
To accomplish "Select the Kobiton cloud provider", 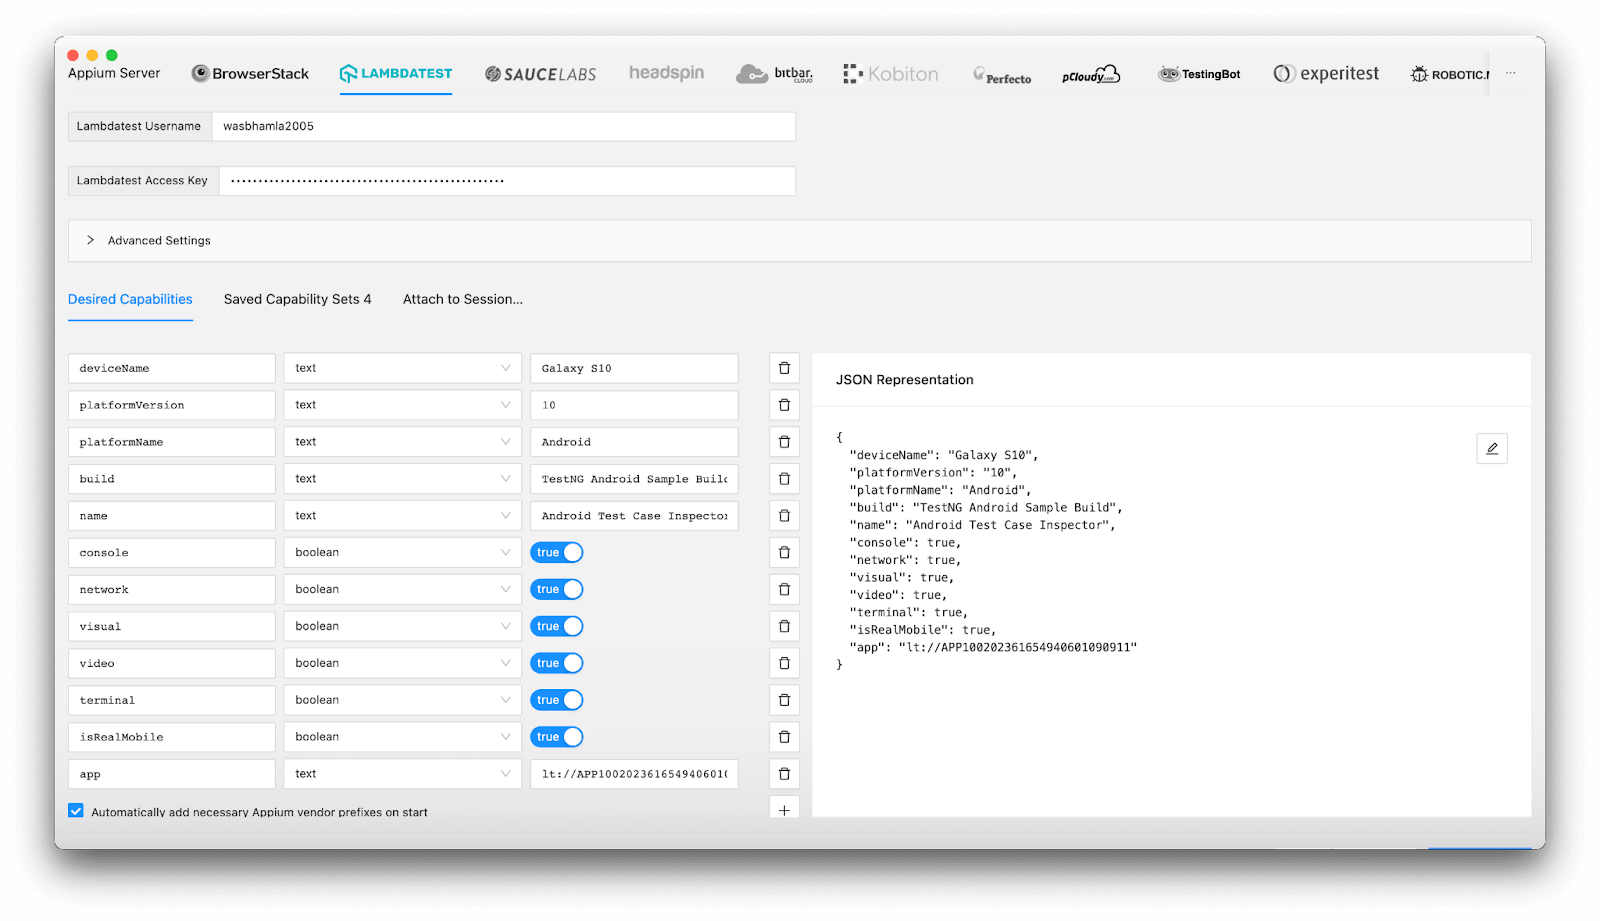I will click(x=889, y=73).
